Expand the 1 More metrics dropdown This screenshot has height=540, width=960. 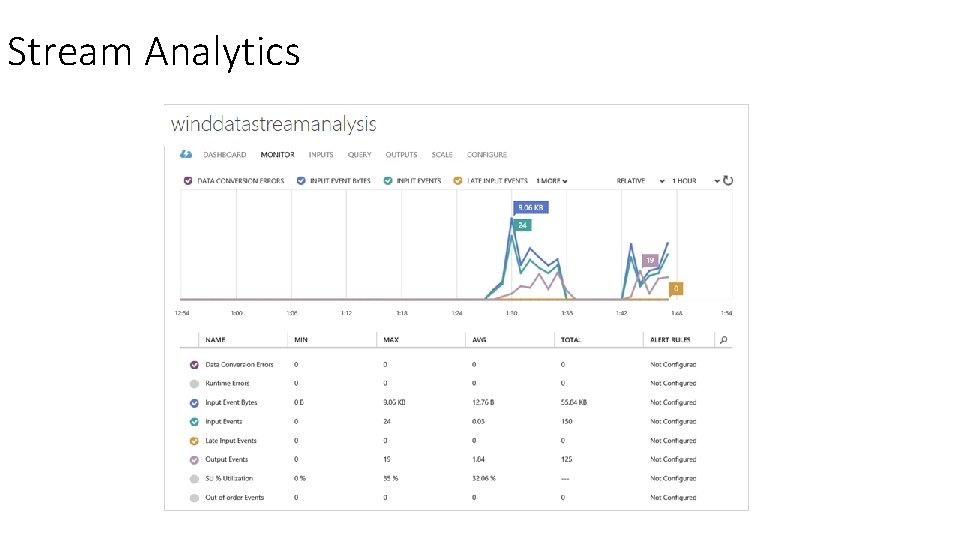point(552,181)
